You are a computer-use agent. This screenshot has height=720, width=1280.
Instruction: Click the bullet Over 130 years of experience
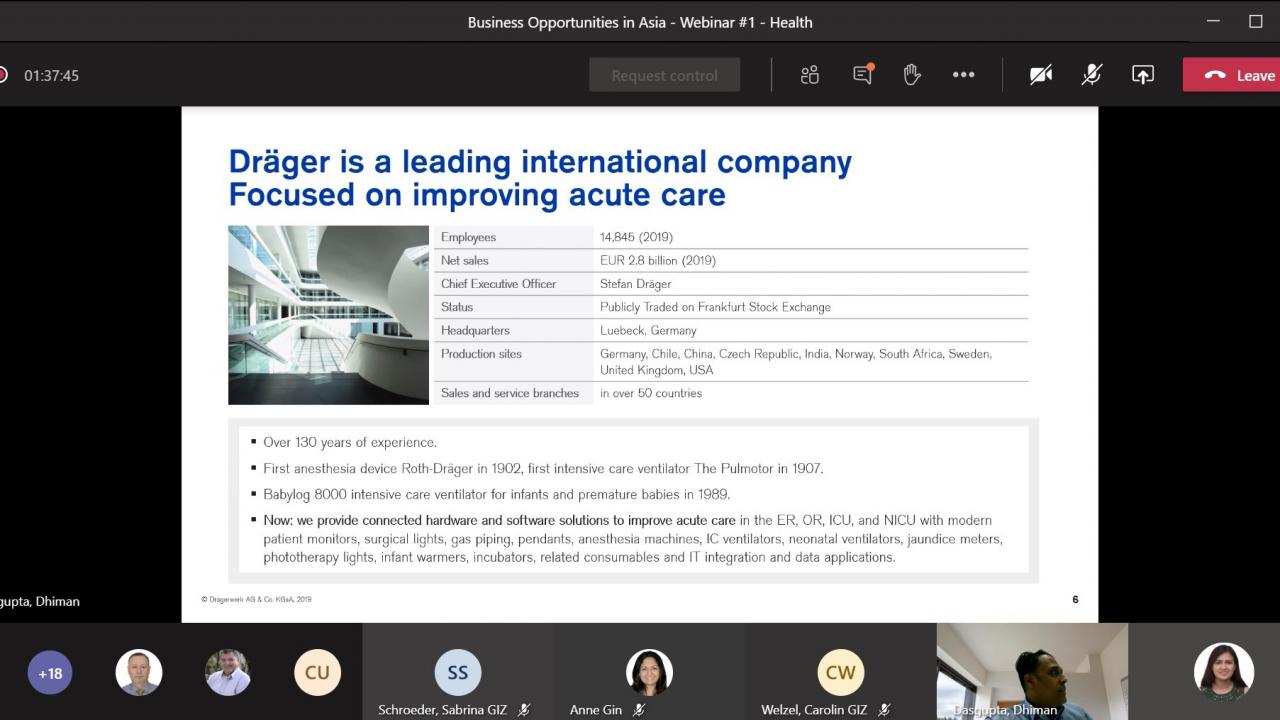pos(350,442)
